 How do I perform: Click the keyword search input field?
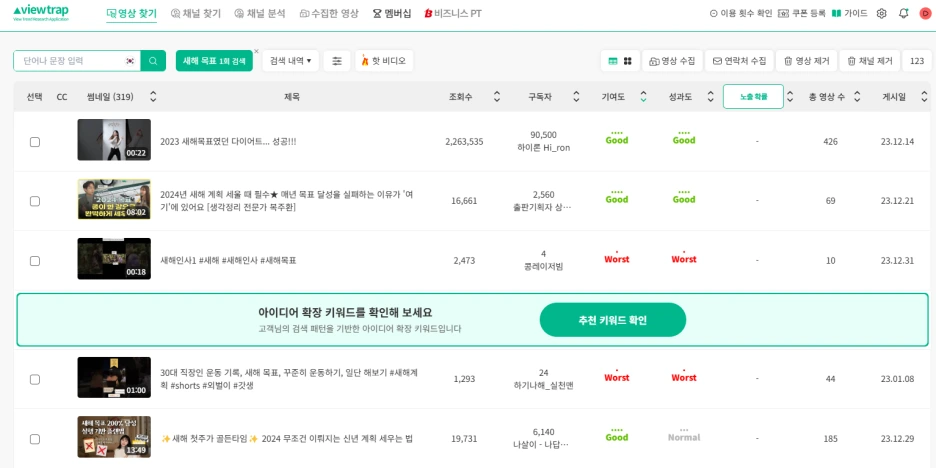(68, 61)
